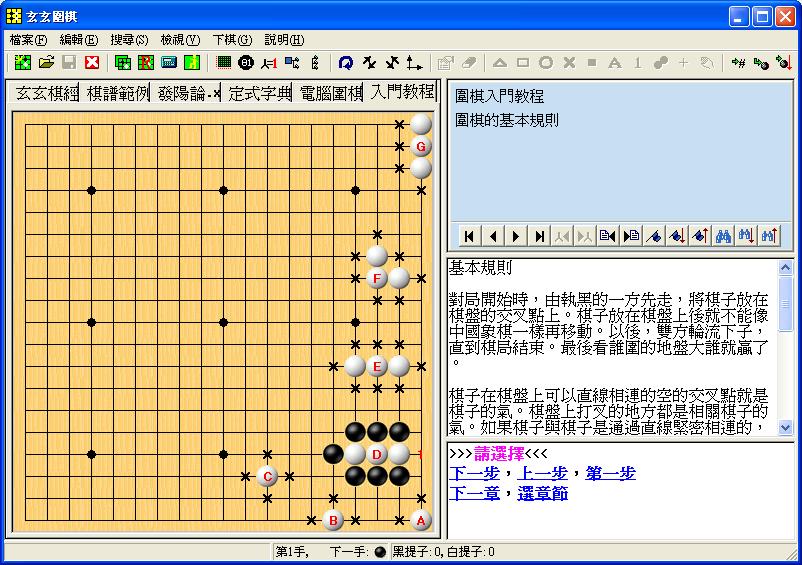Switch to the 入門教程 tab
802x565 pixels.
[x=402, y=92]
